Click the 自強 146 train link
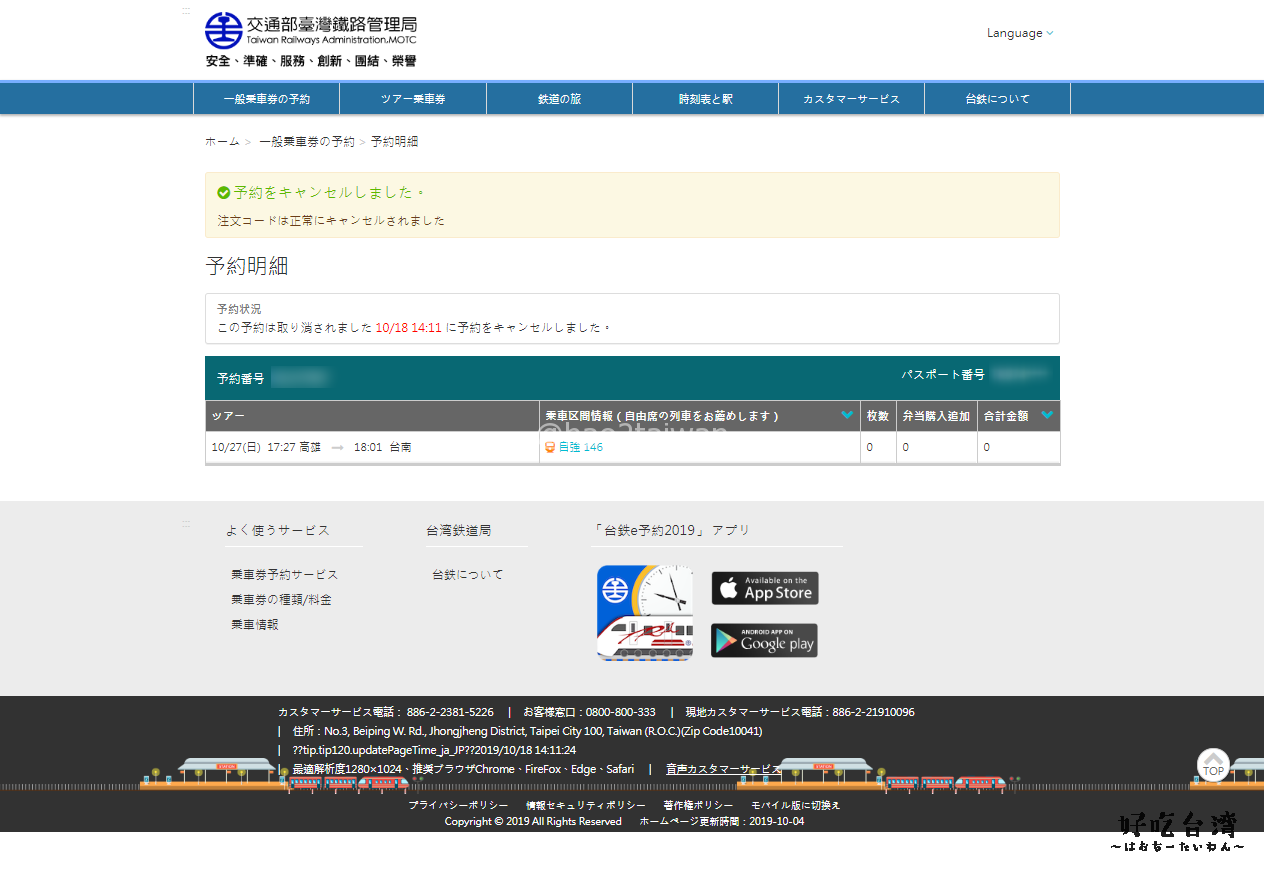This screenshot has height=872, width=1264. [x=581, y=448]
